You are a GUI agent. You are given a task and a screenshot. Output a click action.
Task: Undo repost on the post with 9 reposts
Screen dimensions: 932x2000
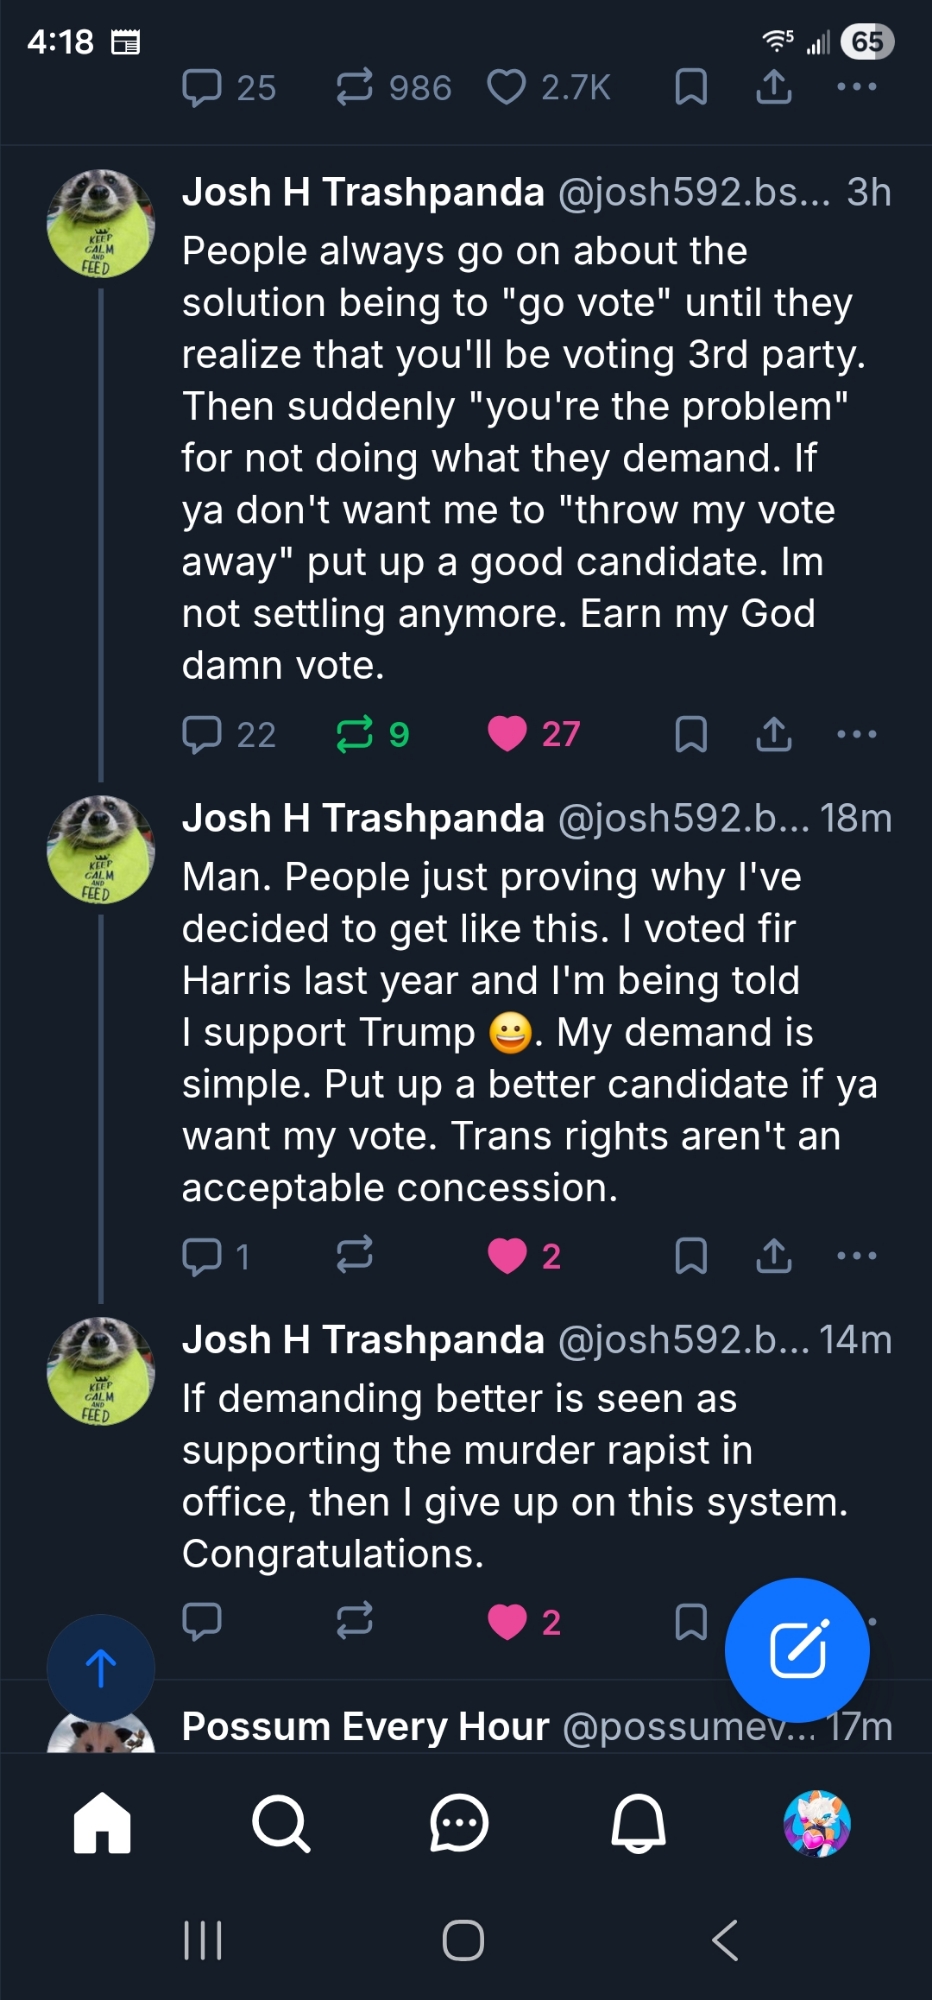pyautogui.click(x=355, y=734)
